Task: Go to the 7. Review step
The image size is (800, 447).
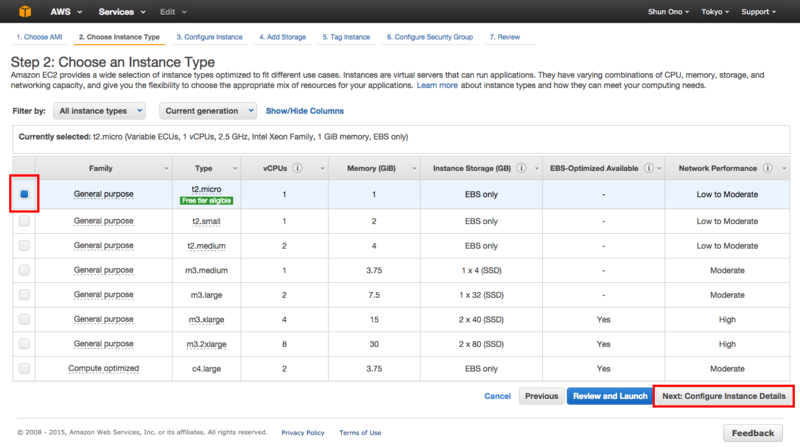Action: [x=505, y=37]
